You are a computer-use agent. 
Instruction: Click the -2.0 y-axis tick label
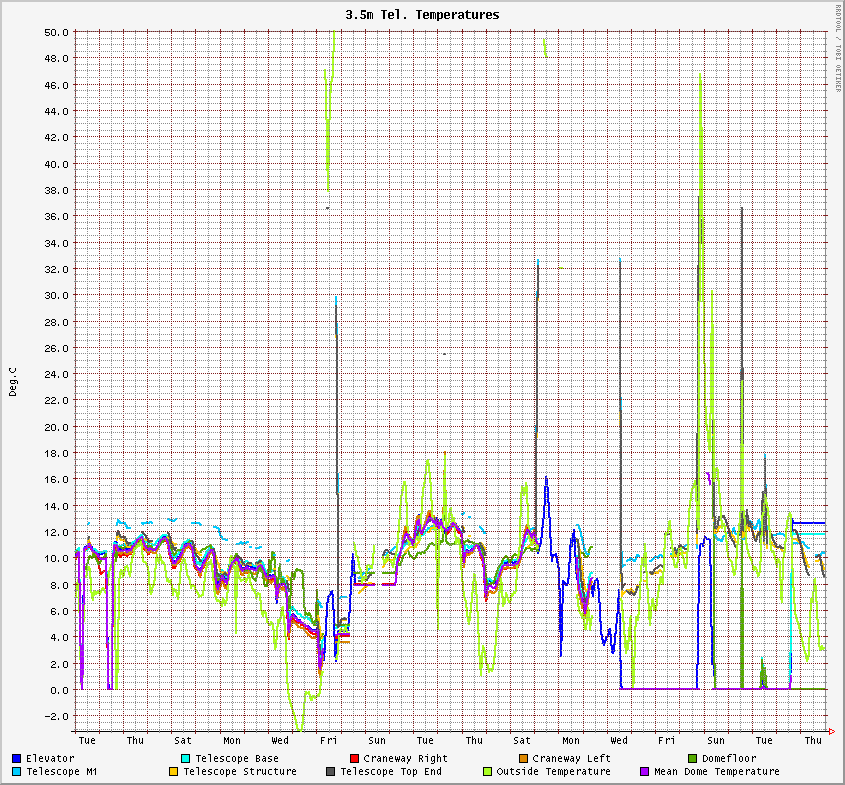[56, 716]
